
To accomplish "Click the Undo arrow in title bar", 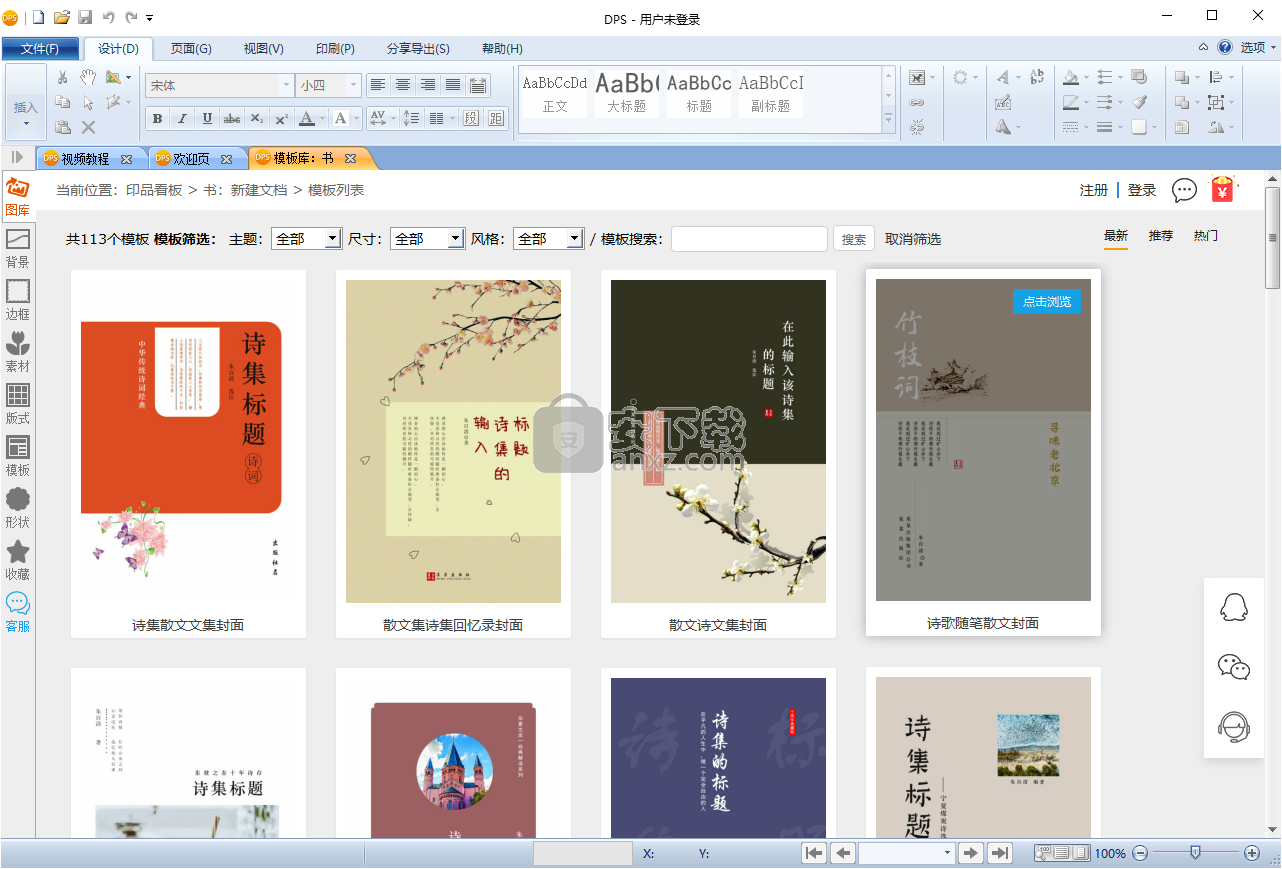I will (x=108, y=17).
